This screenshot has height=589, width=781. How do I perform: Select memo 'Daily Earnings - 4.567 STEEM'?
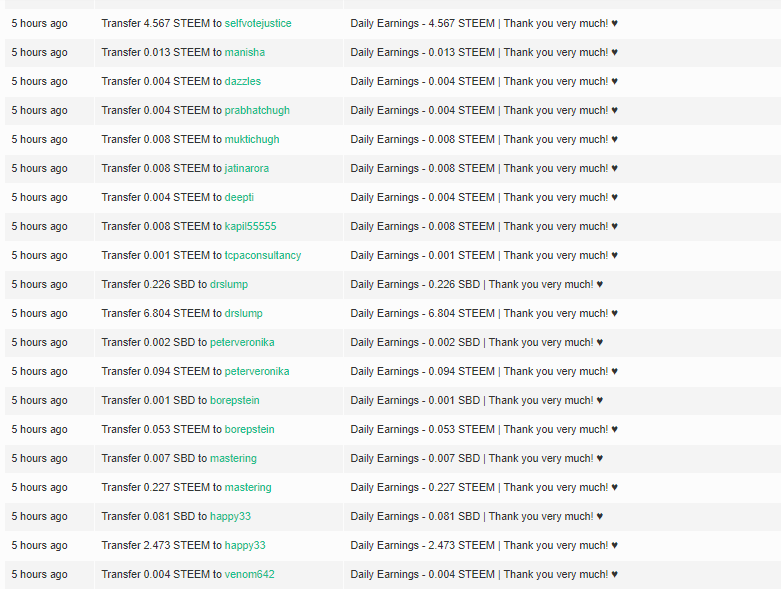[x=422, y=23]
